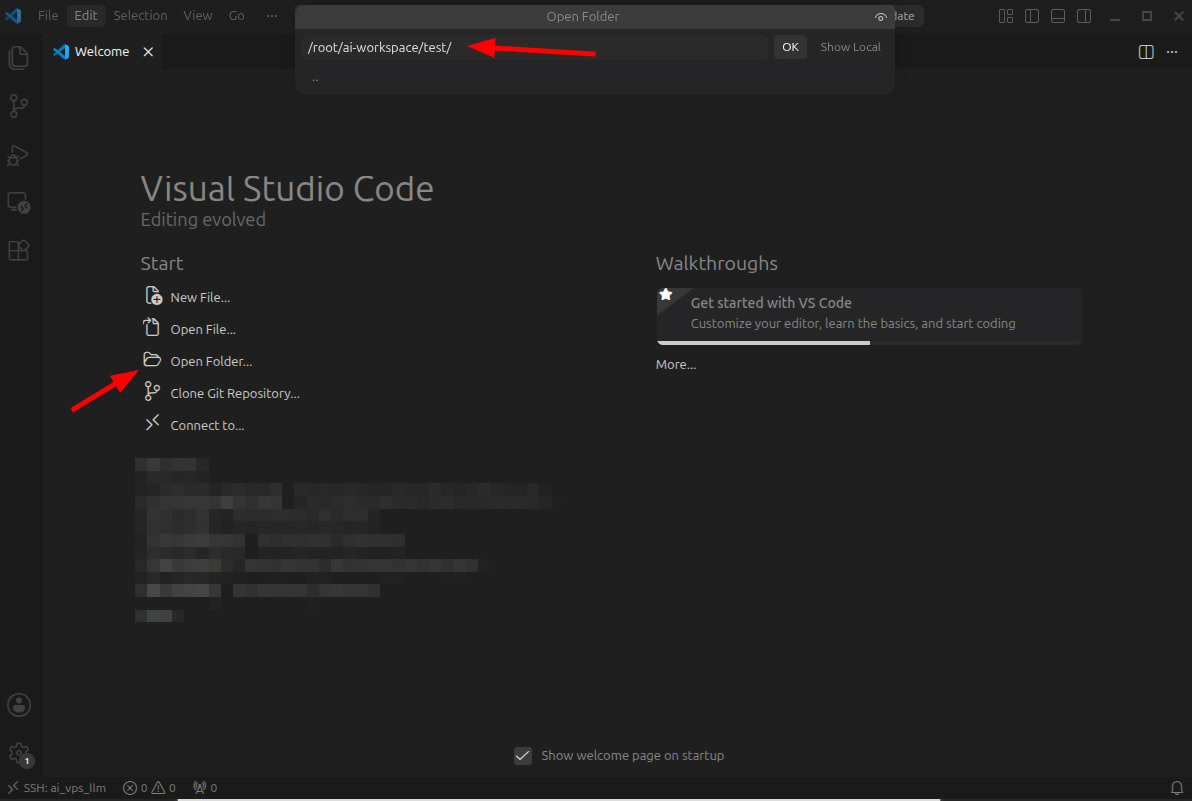This screenshot has height=801, width=1192.
Task: Uncheck Show welcome page on startup
Action: pyautogui.click(x=523, y=755)
